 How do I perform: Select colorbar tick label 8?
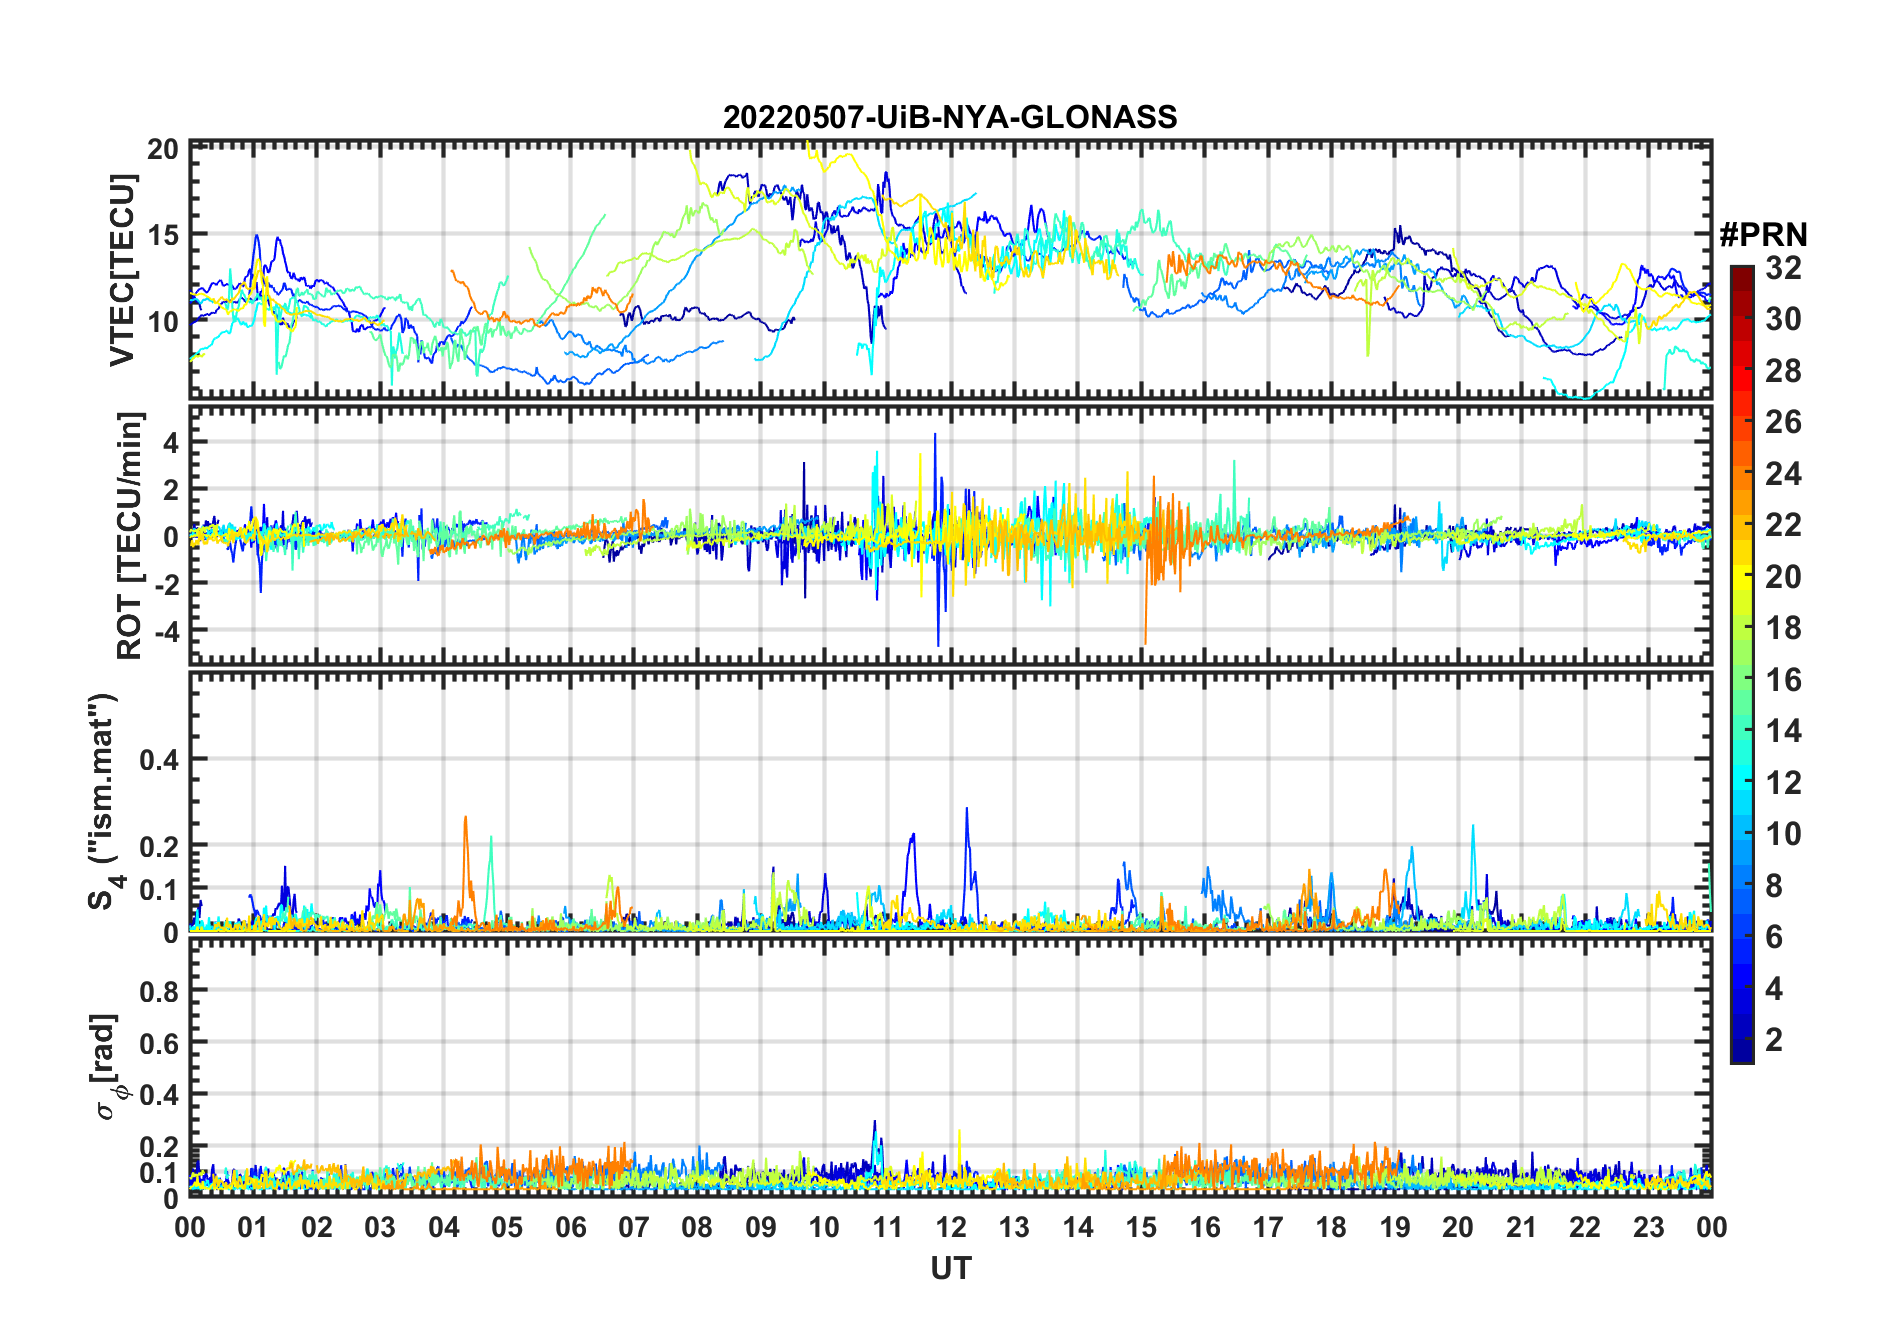1774,886
